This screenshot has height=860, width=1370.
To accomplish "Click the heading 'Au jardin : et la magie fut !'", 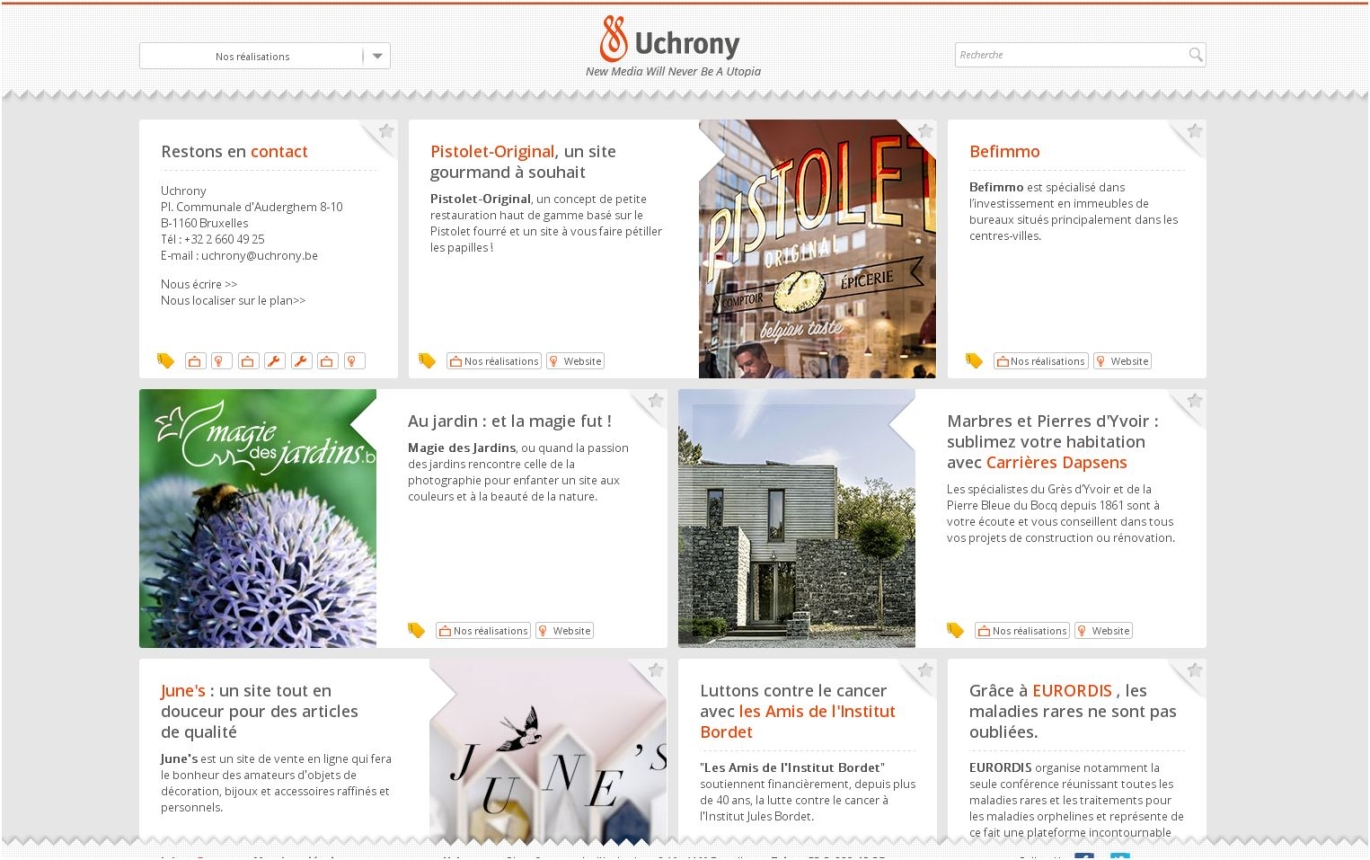I will 510,421.
